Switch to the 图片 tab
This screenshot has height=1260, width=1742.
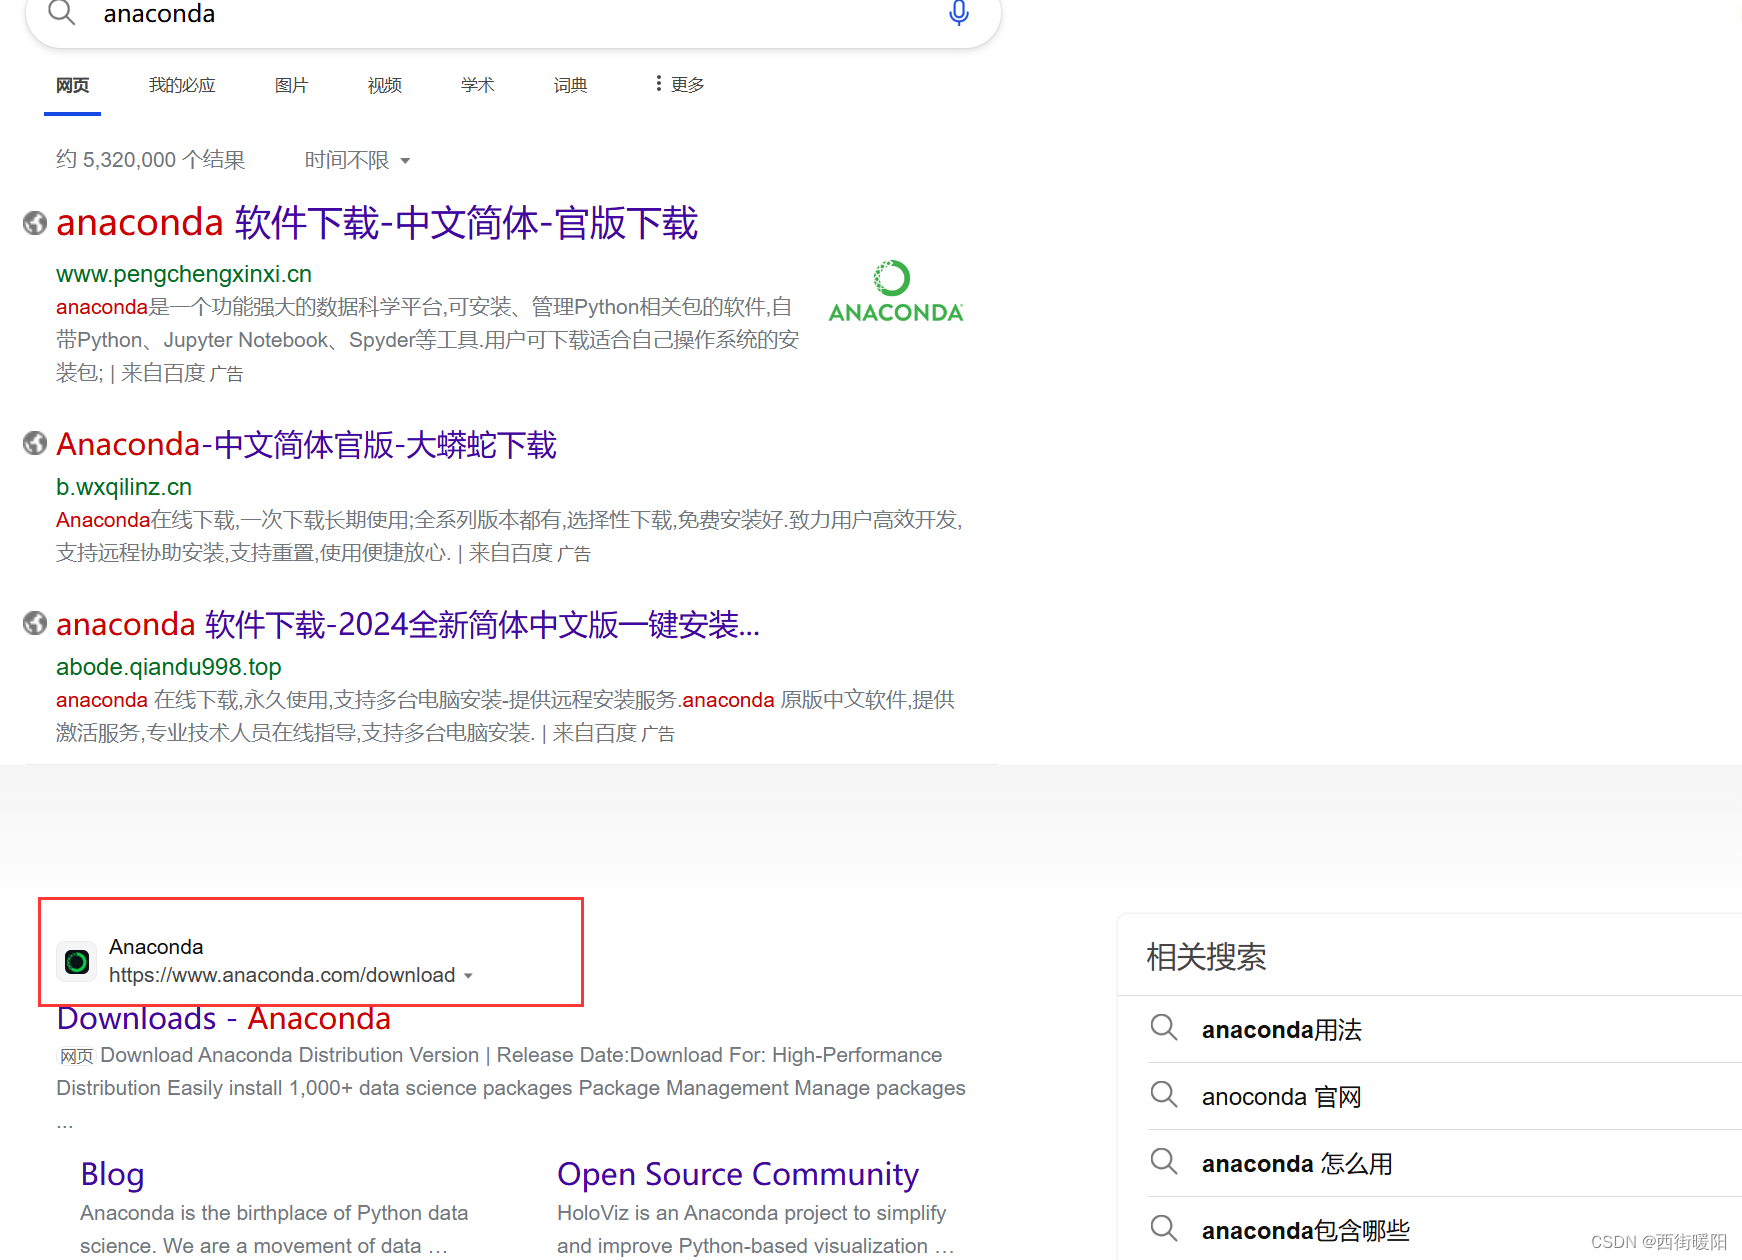pyautogui.click(x=291, y=86)
